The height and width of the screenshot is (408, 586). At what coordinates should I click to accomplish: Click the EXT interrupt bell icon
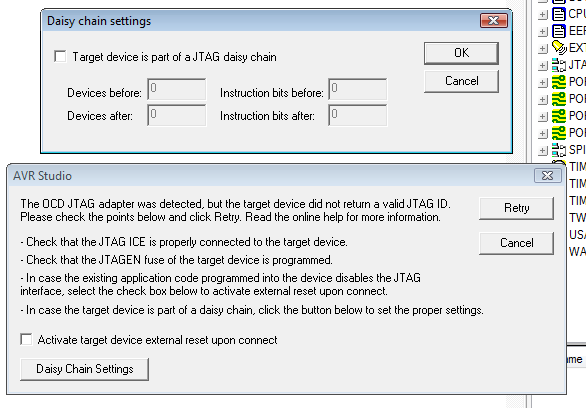click(559, 48)
